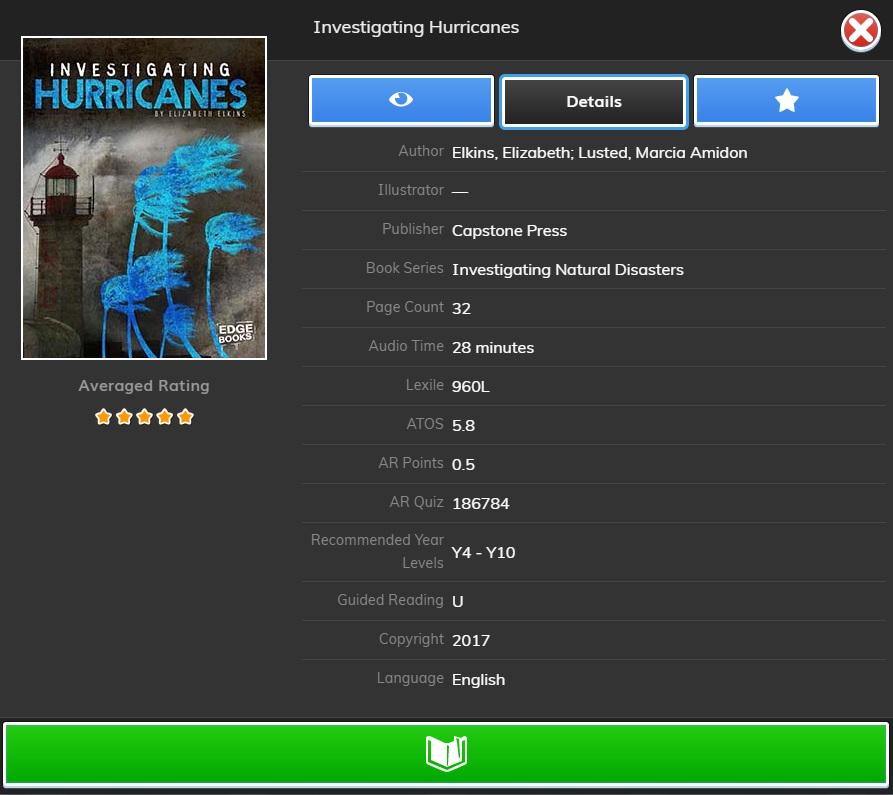Click the first rating star
This screenshot has width=893, height=795.
click(x=103, y=417)
